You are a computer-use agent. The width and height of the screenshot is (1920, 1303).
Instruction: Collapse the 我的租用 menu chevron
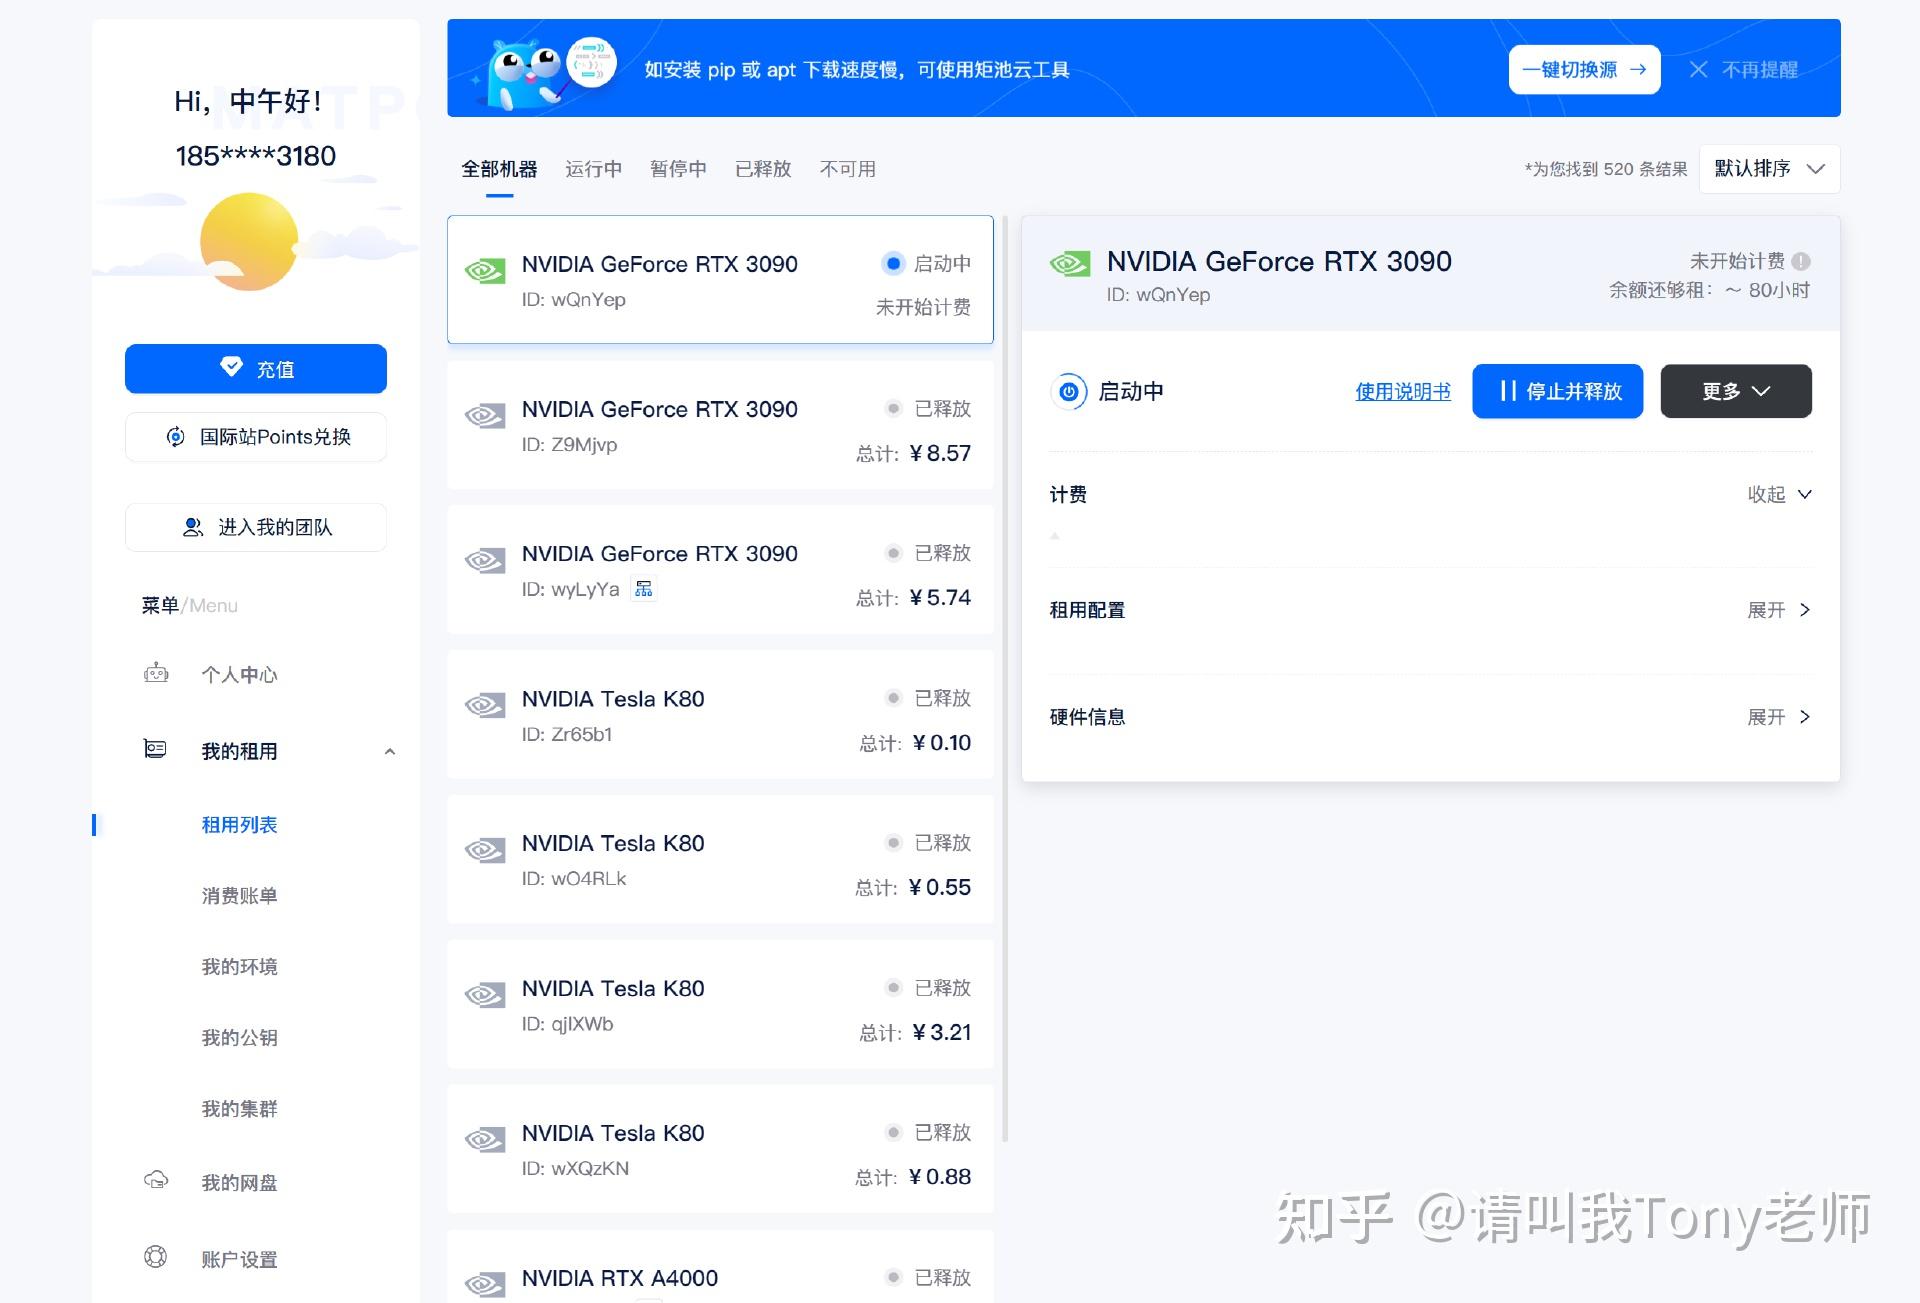(390, 752)
